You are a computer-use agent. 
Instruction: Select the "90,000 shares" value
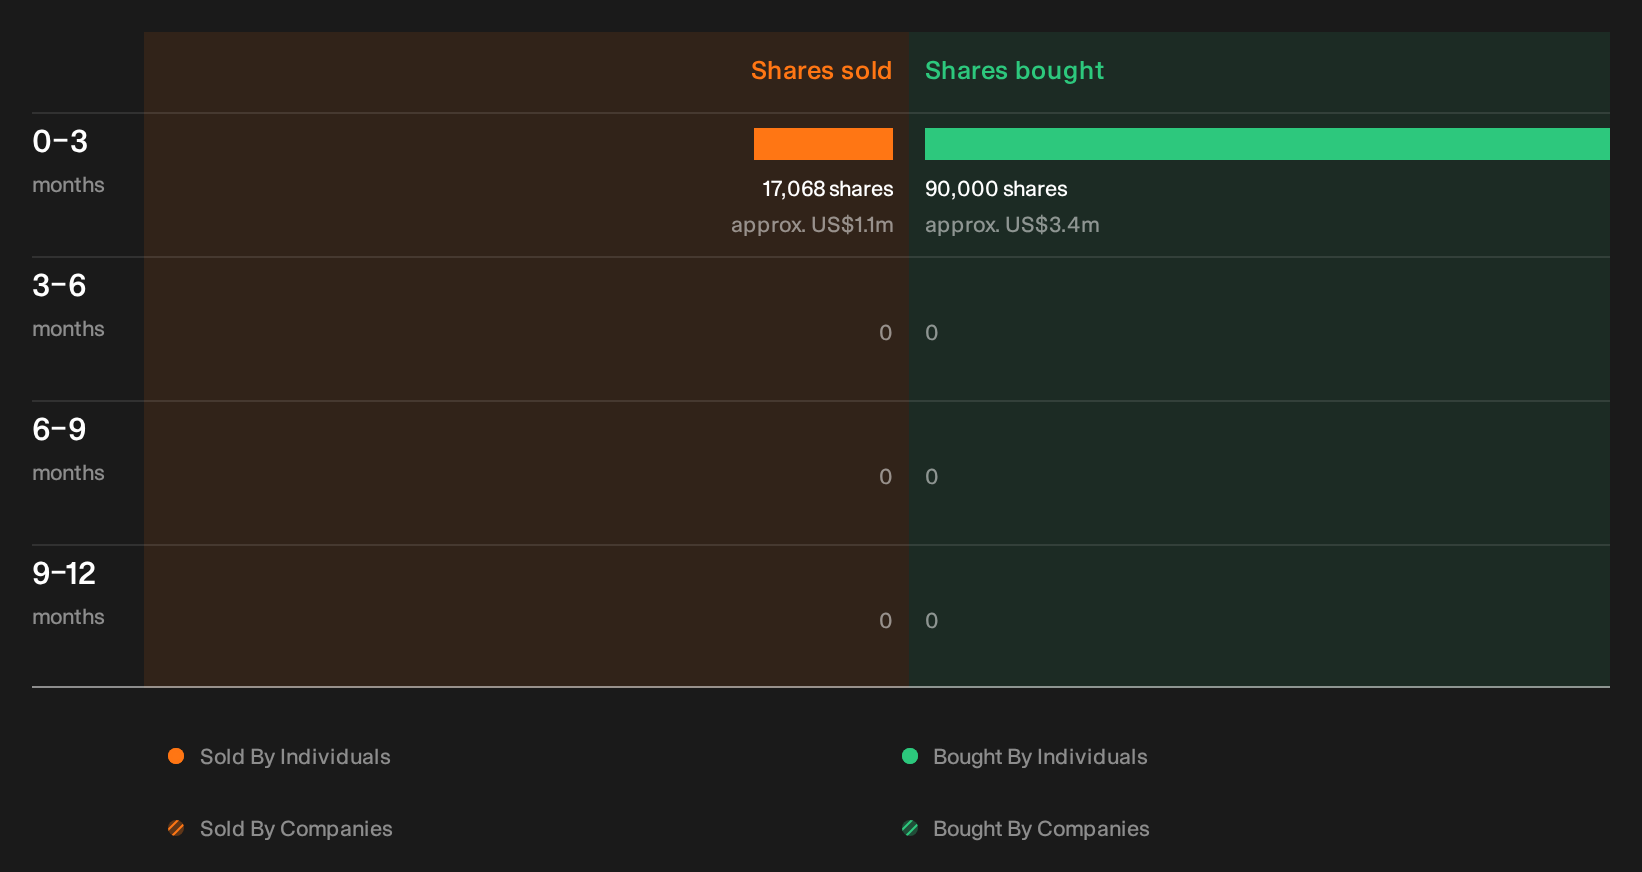click(996, 189)
